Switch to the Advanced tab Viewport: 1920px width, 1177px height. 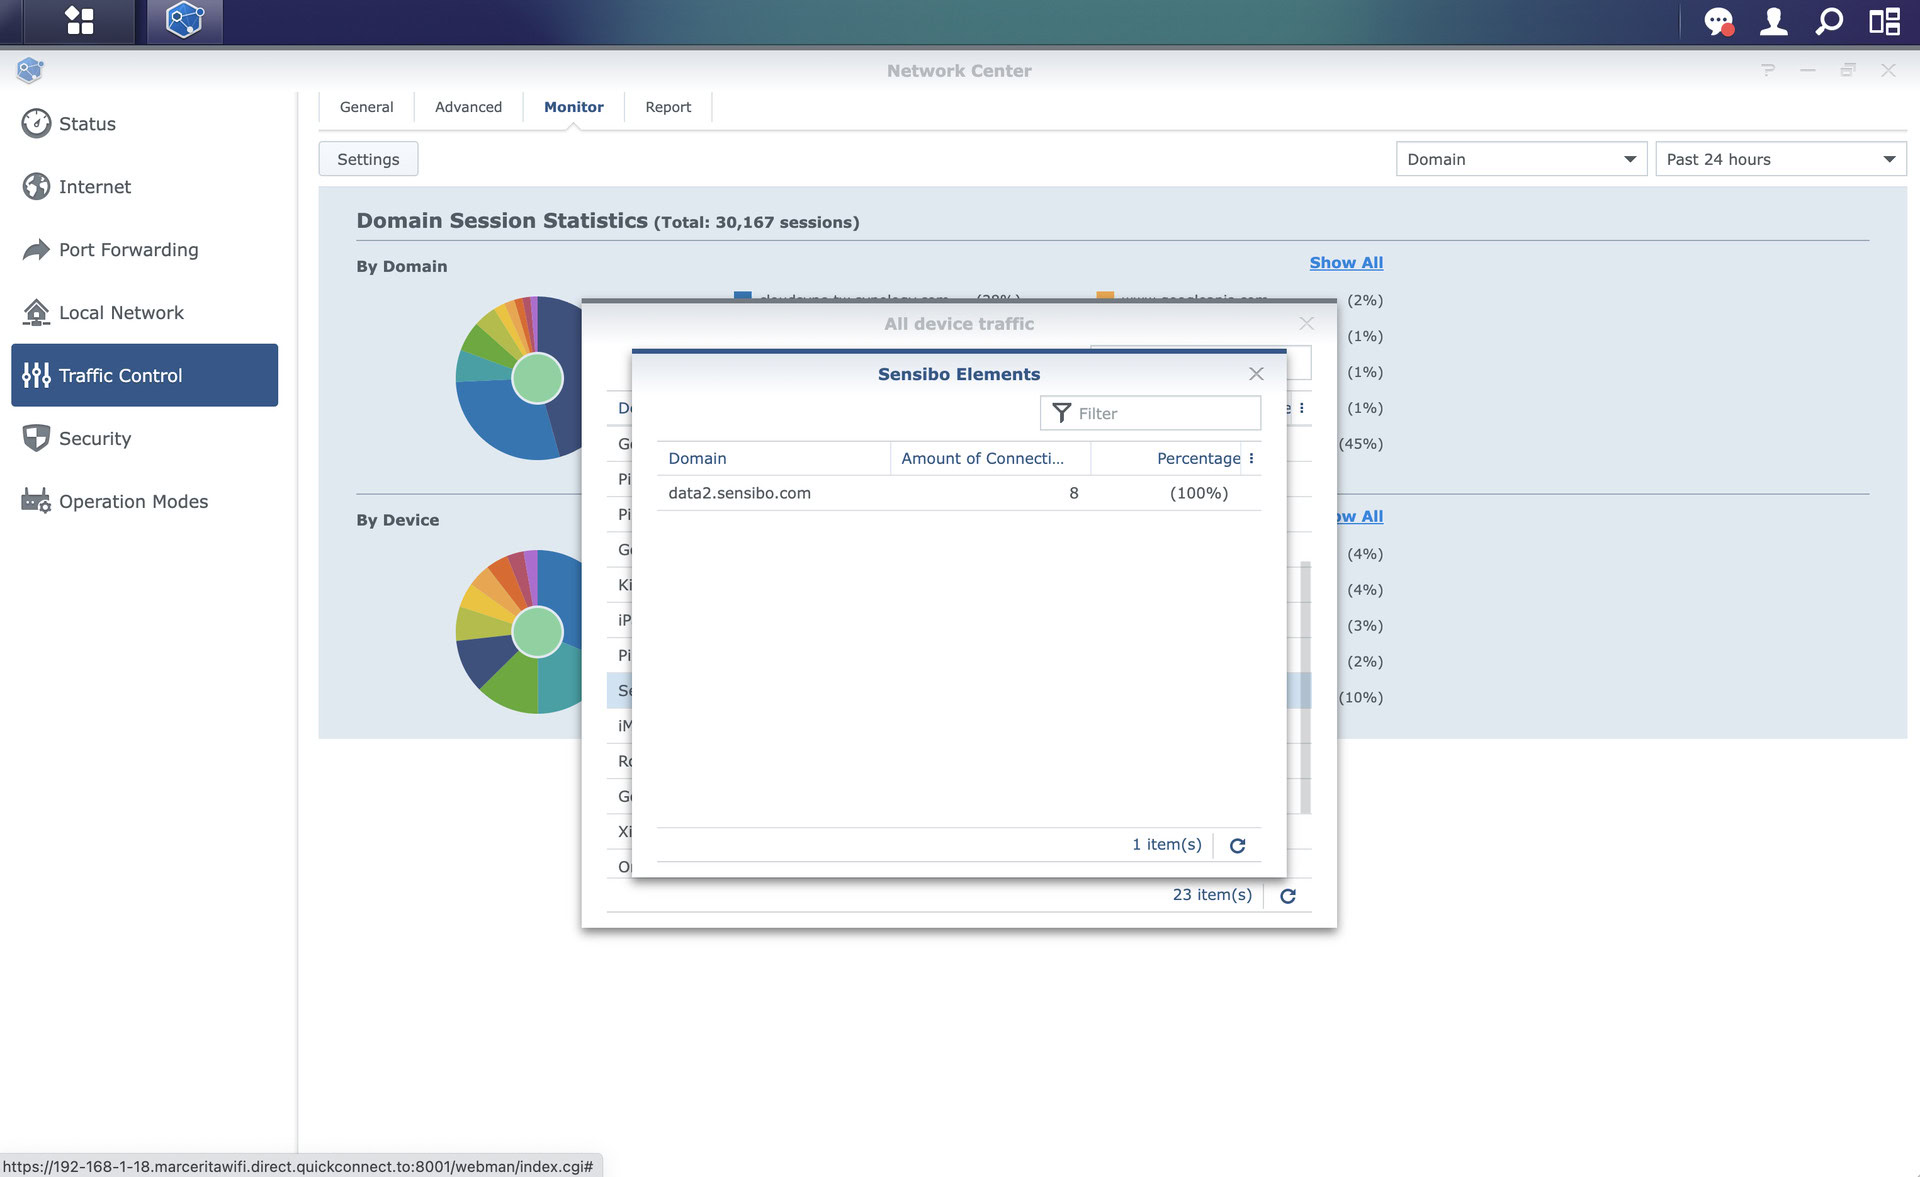pos(468,107)
